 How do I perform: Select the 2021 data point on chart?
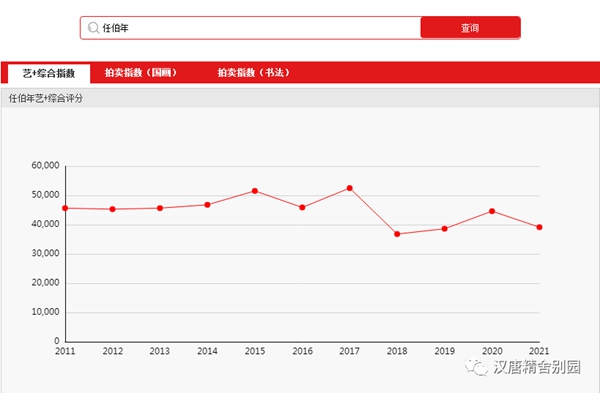pyautogui.click(x=540, y=227)
